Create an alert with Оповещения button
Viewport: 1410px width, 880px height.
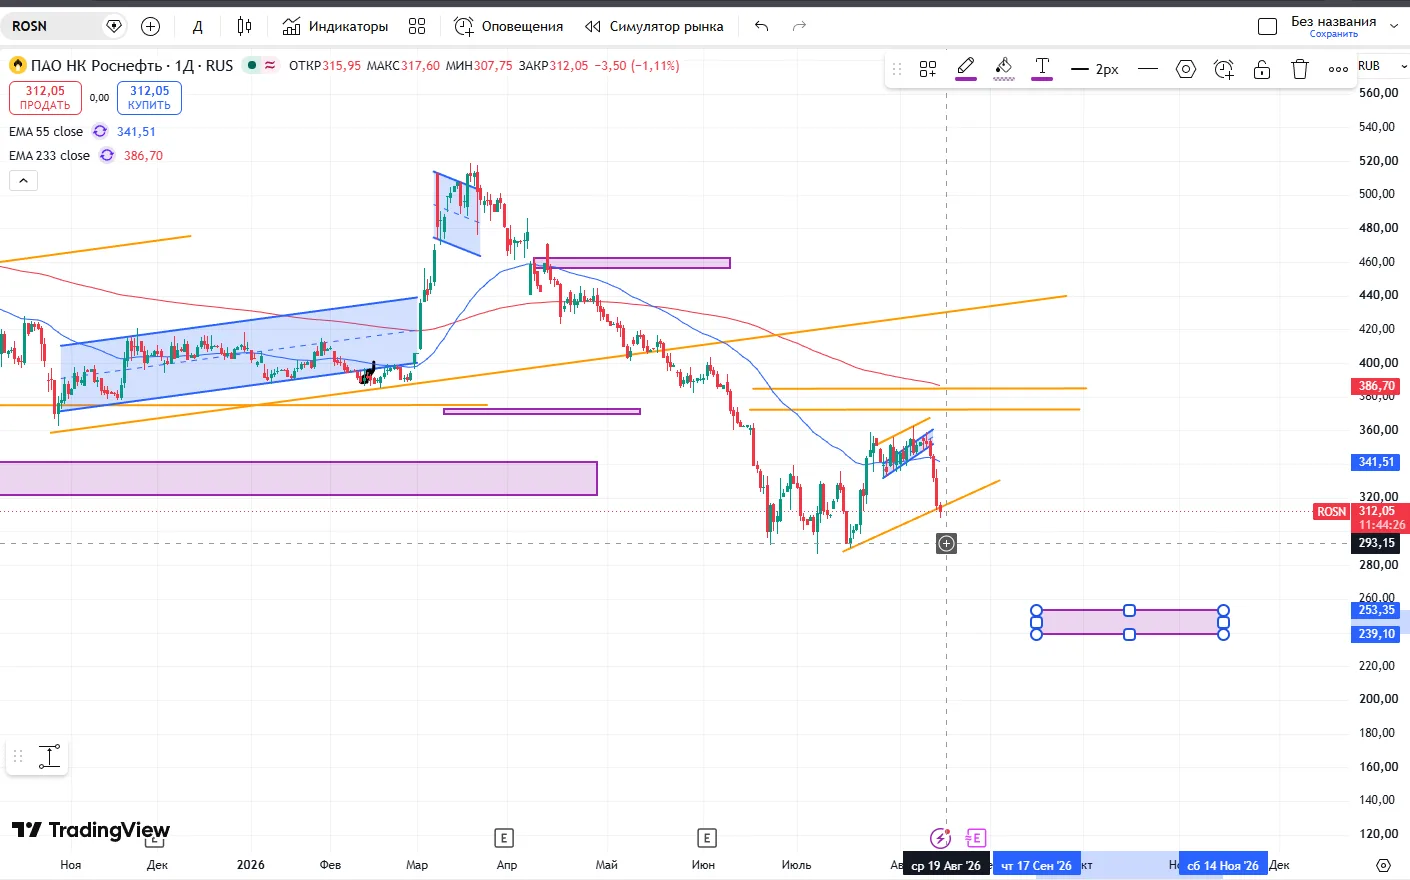[509, 26]
